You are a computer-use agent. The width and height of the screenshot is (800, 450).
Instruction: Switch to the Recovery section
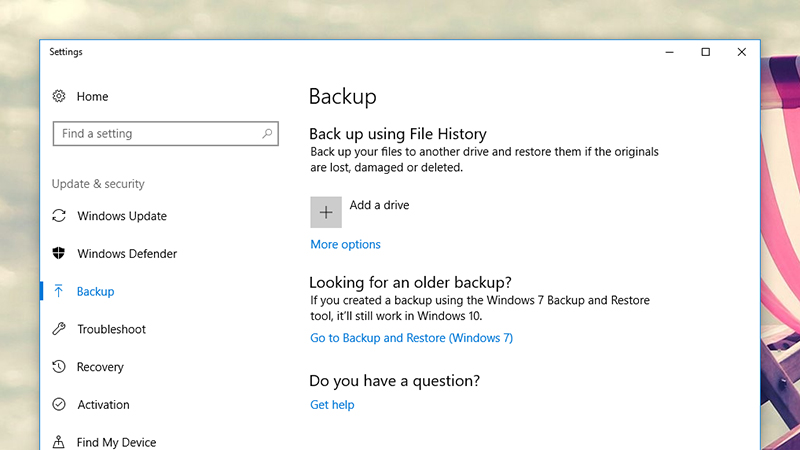tap(100, 367)
